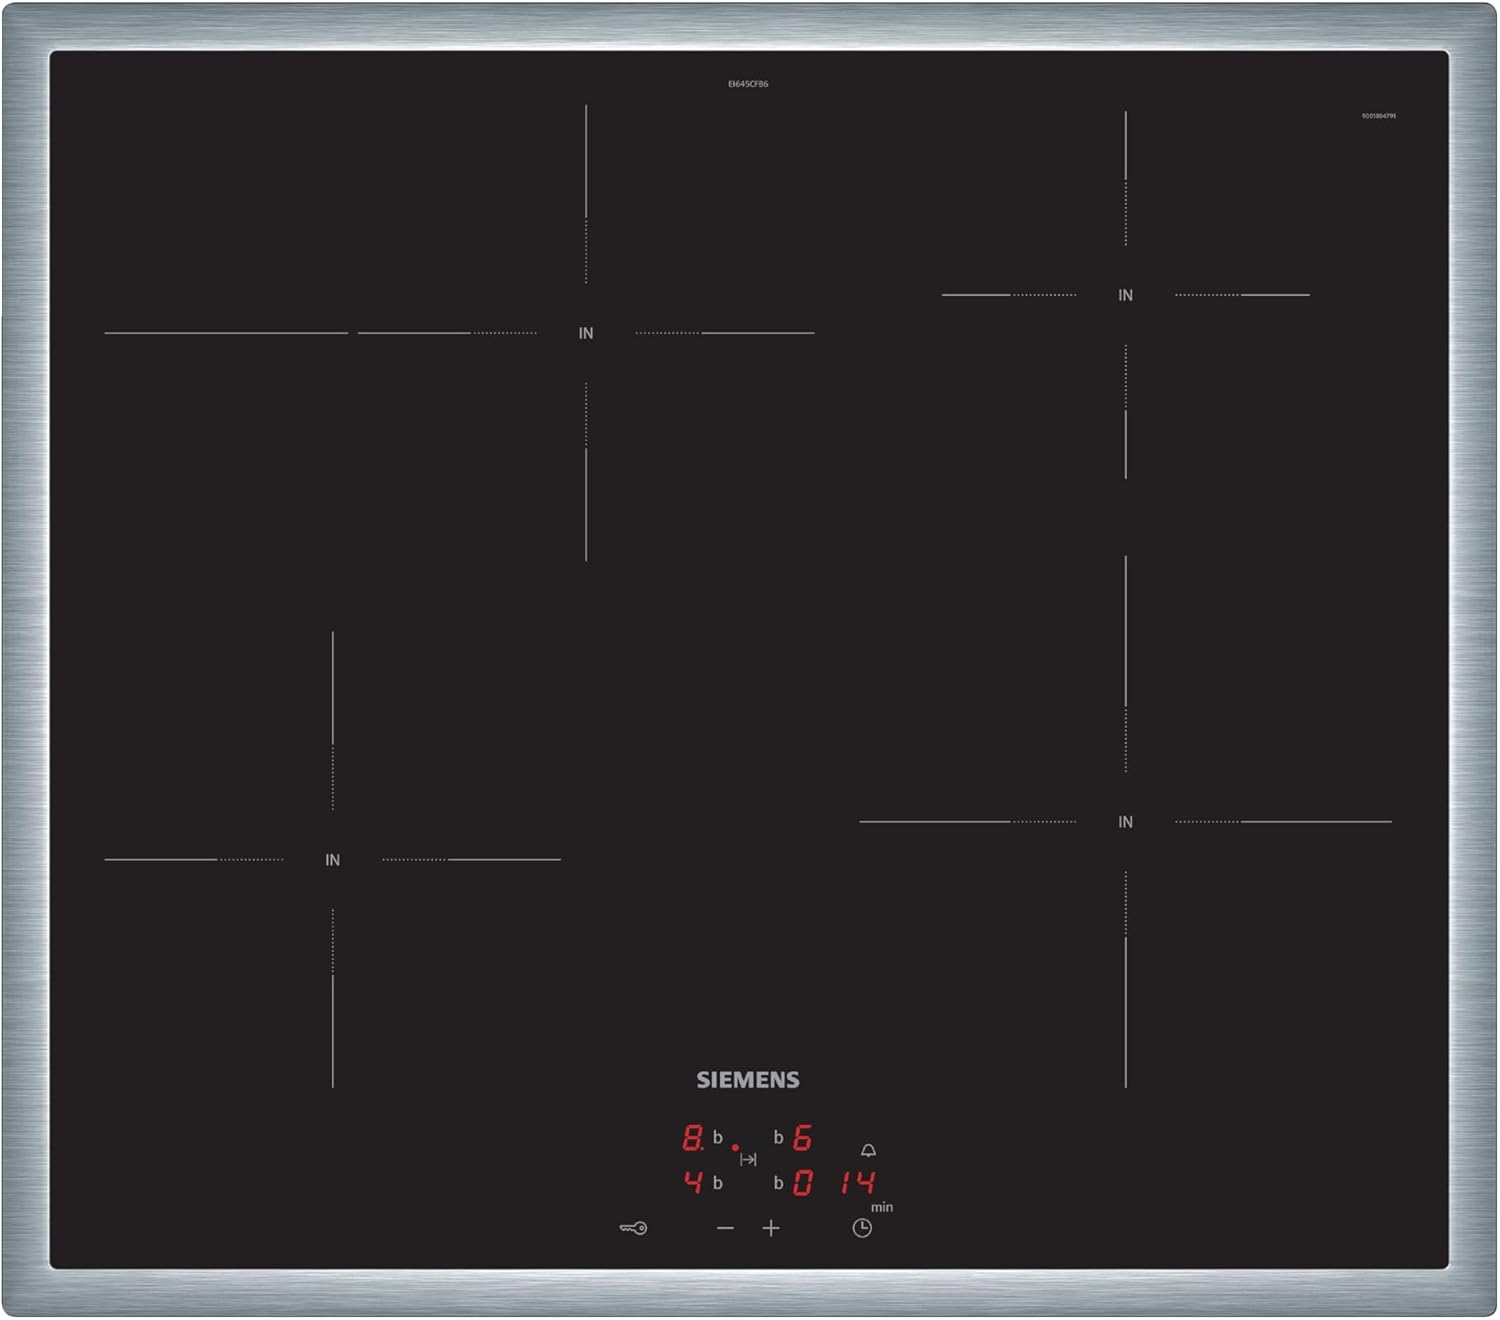Image resolution: width=1500 pixels, height=1320 pixels.
Task: Tap the bell kitchen-timer symbol
Action: 868,1151
